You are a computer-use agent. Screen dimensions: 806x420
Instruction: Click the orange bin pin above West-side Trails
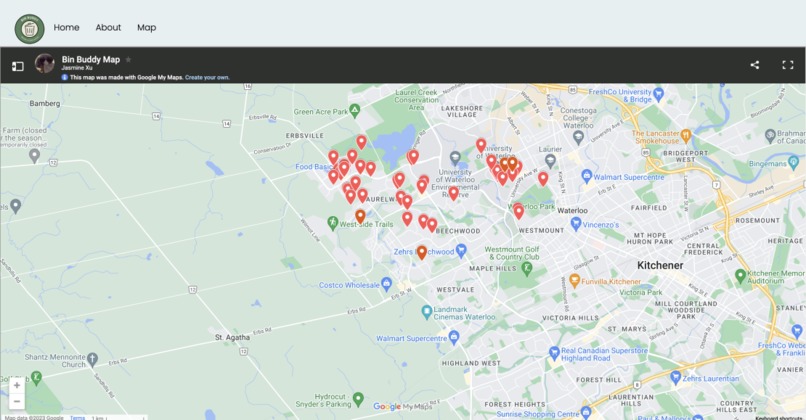360,216
